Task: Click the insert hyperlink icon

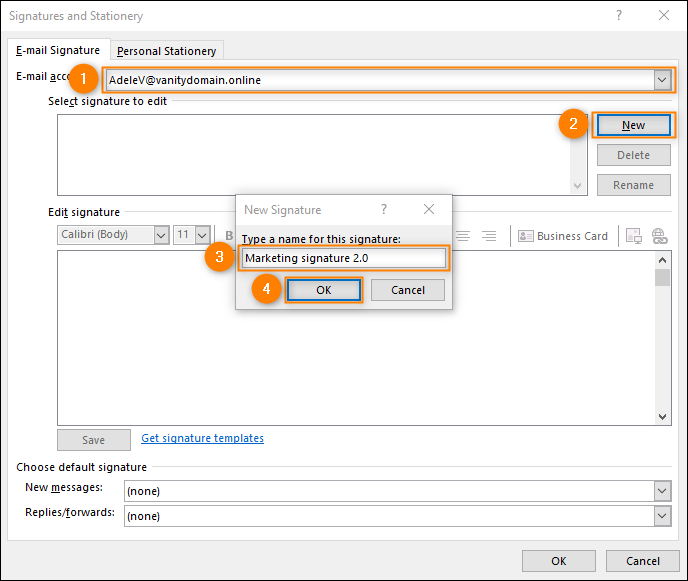Action: (x=659, y=236)
